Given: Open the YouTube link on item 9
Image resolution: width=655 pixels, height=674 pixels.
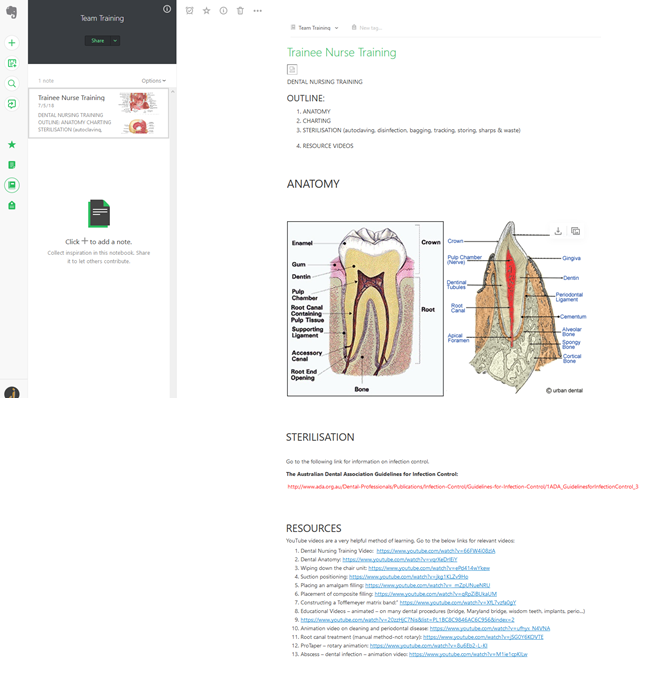Looking at the screenshot, I should [x=407, y=619].
